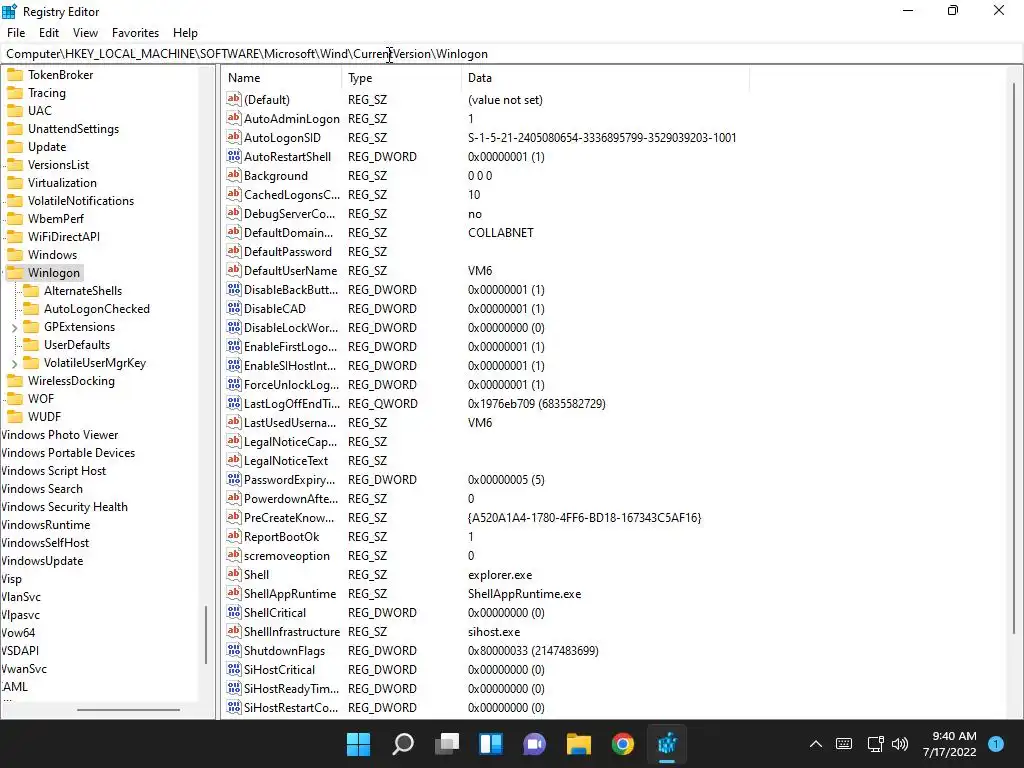Select the Windows Photo Viewer key

tap(59, 434)
